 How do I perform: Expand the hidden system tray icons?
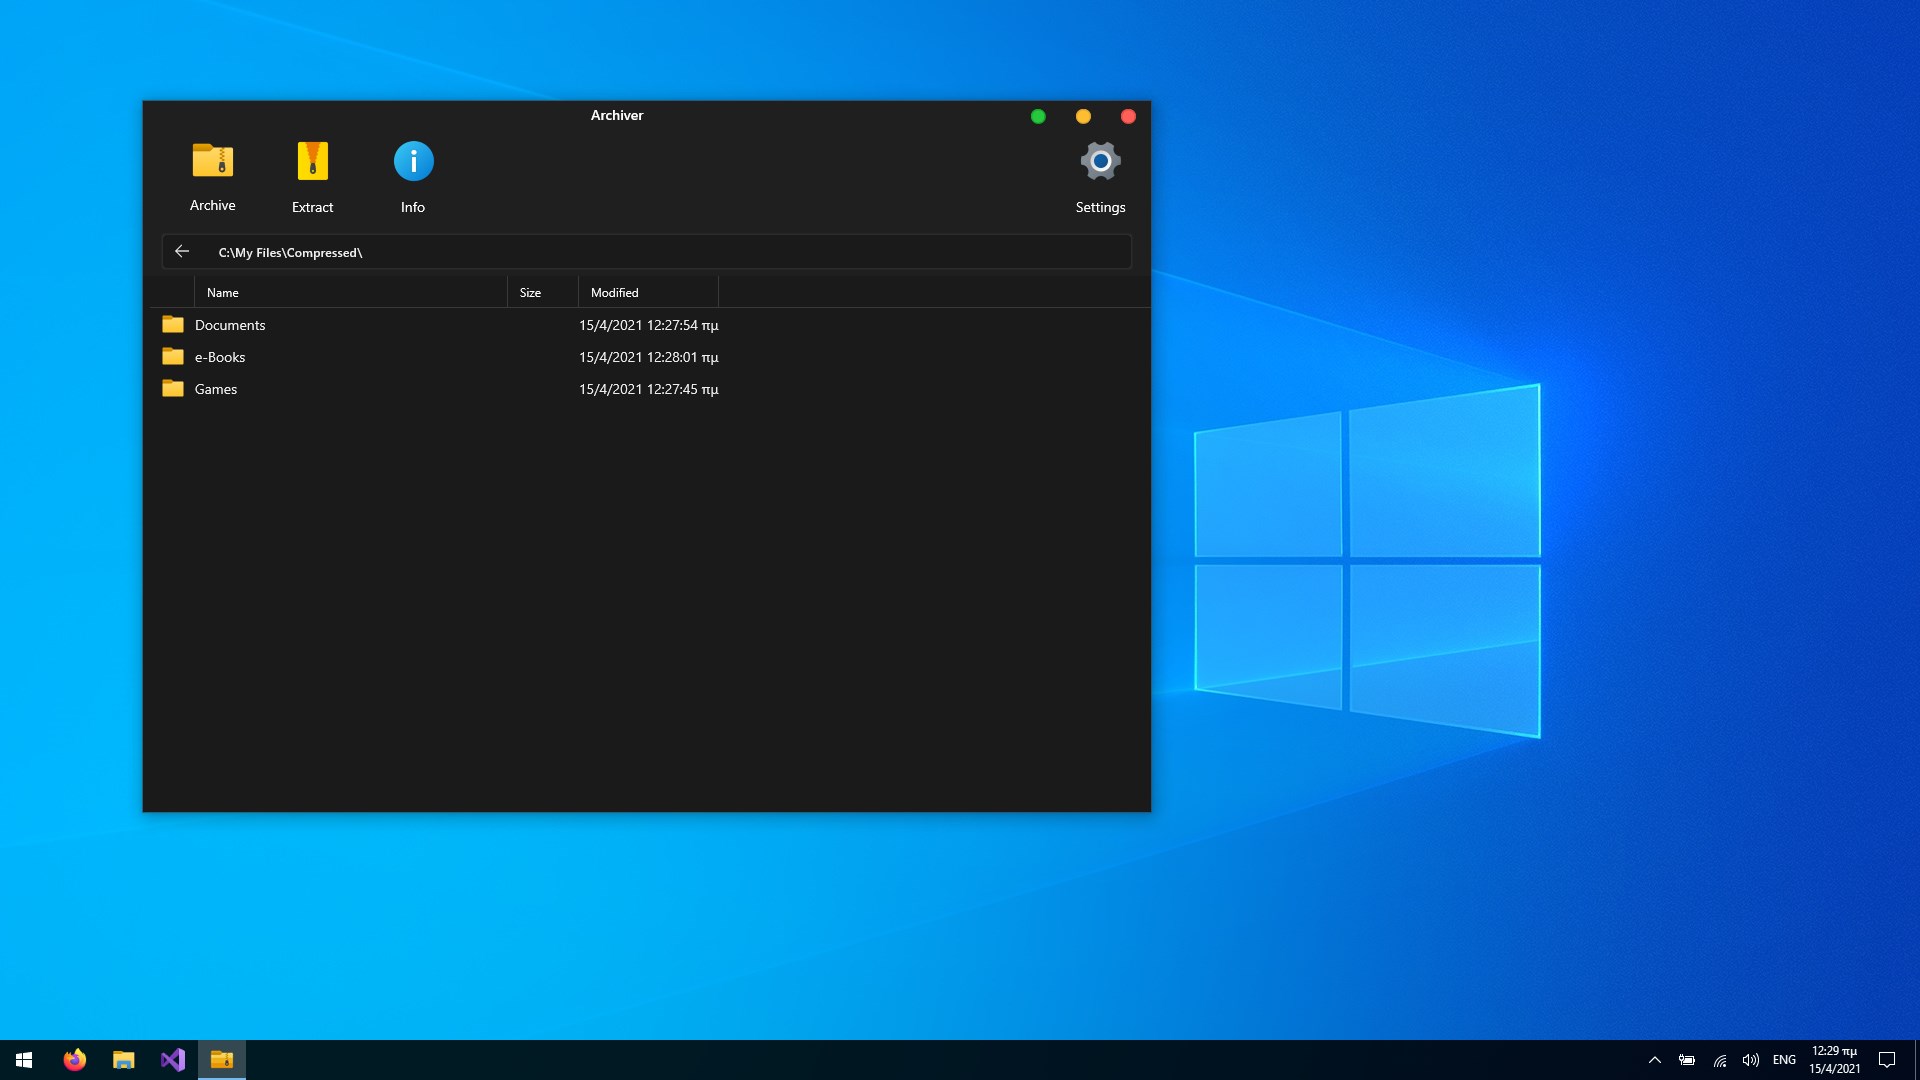click(1655, 1060)
